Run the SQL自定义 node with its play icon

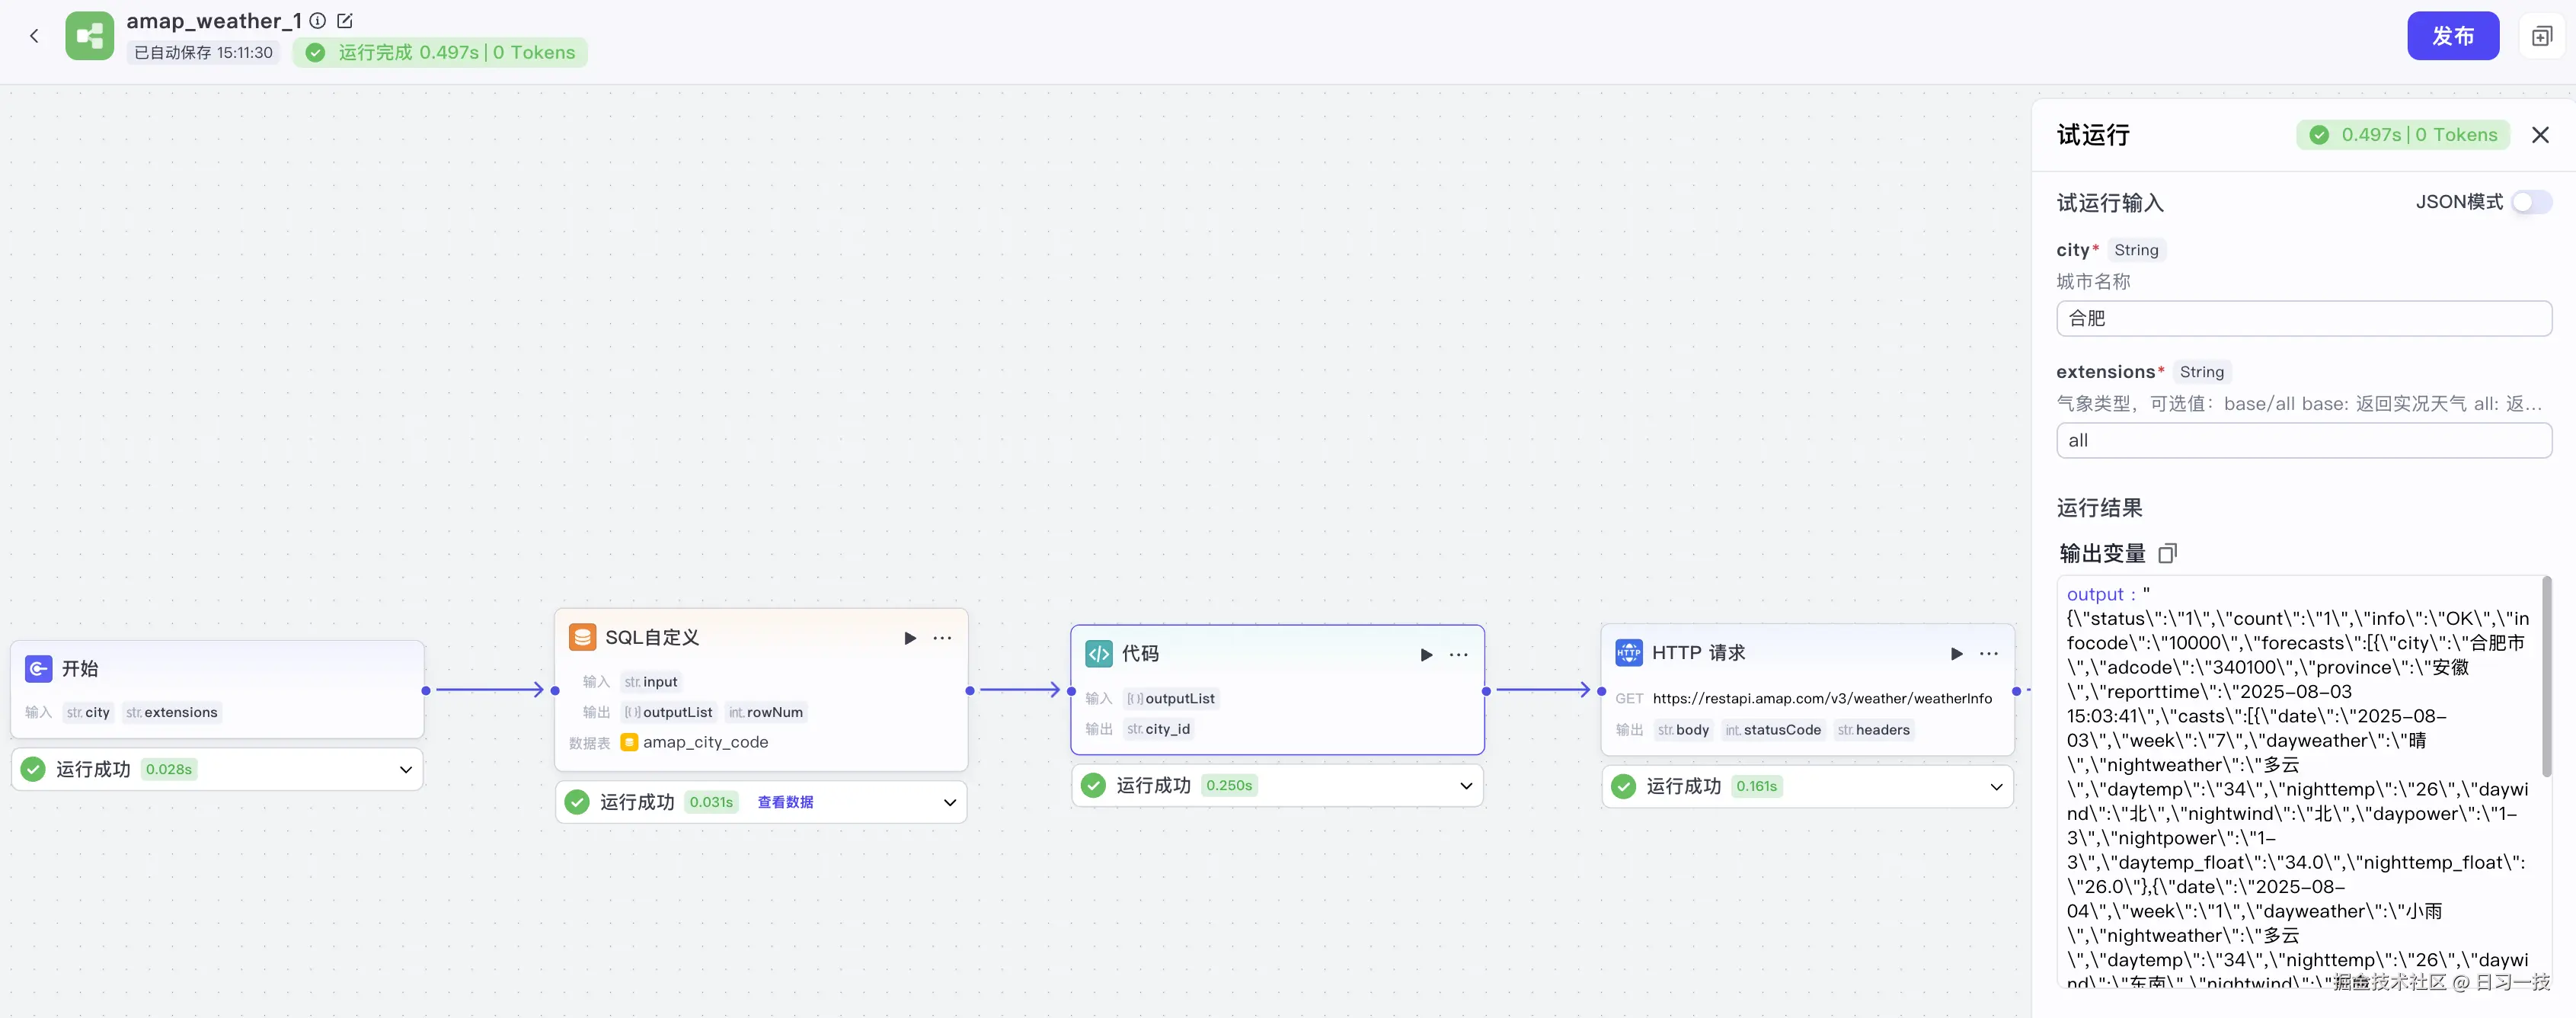click(910, 638)
